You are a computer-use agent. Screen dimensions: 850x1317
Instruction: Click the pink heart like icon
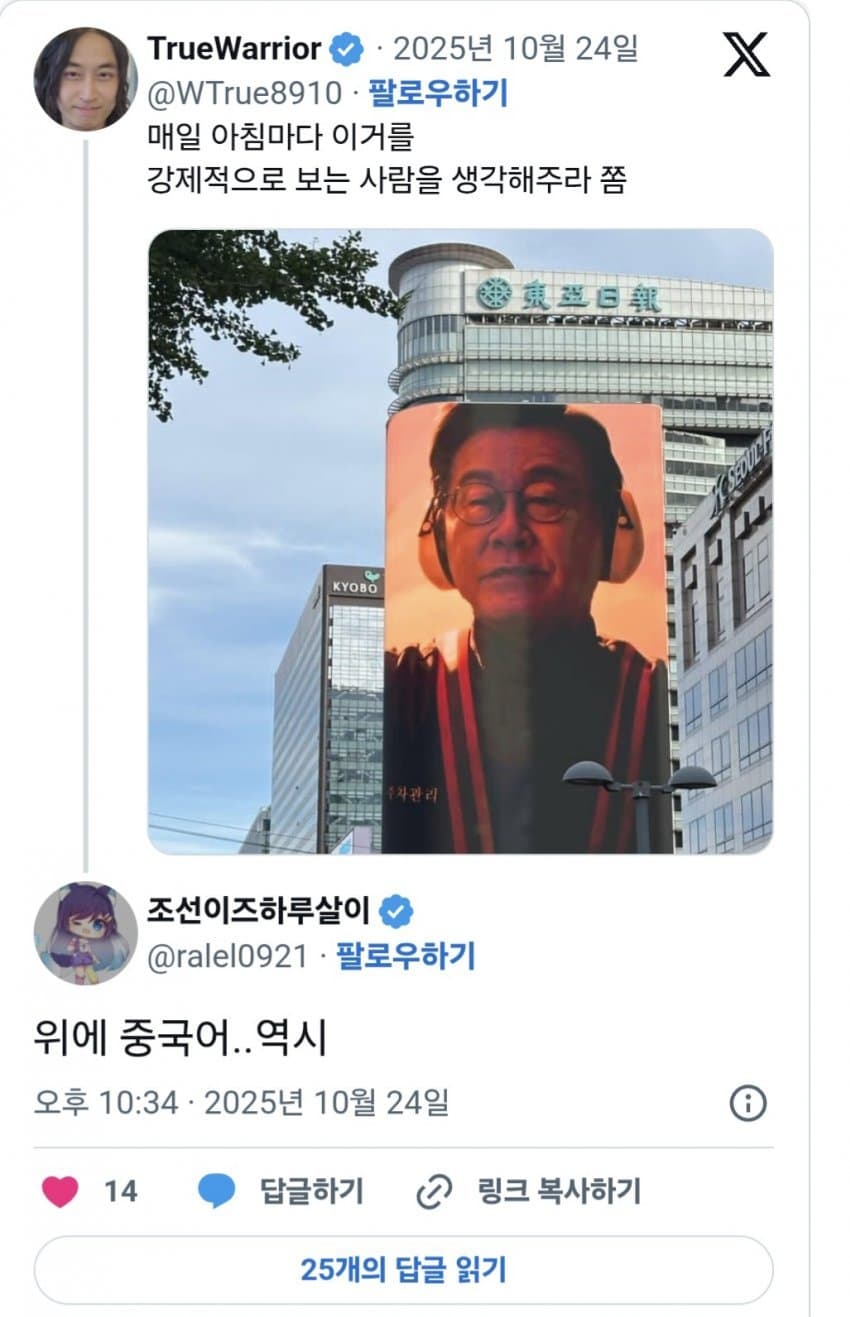[61, 1192]
